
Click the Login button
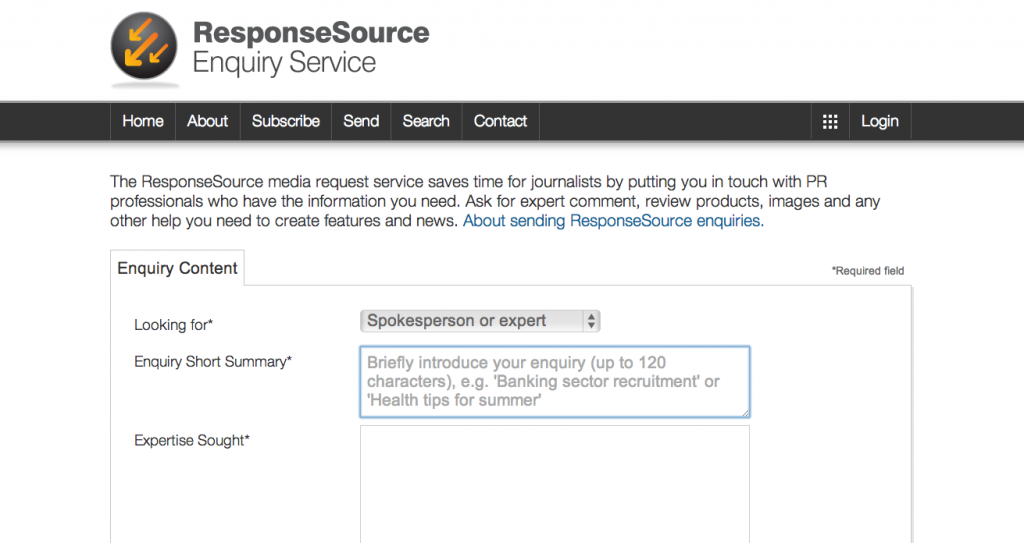coord(880,122)
